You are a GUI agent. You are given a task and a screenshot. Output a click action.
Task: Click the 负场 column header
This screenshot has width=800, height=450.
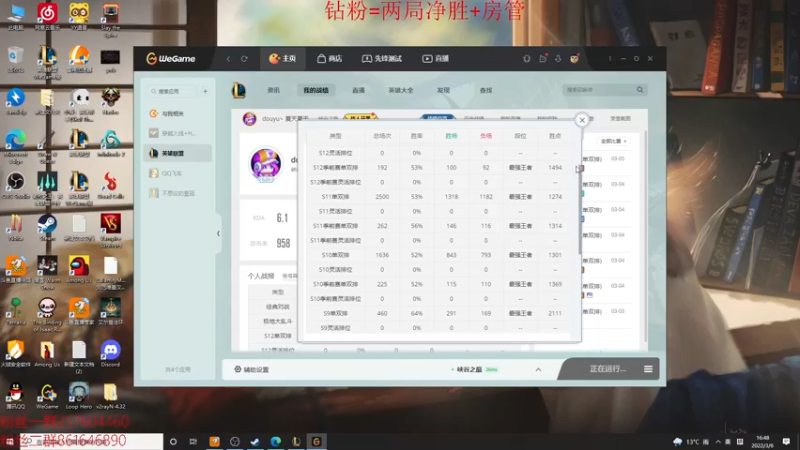point(486,136)
